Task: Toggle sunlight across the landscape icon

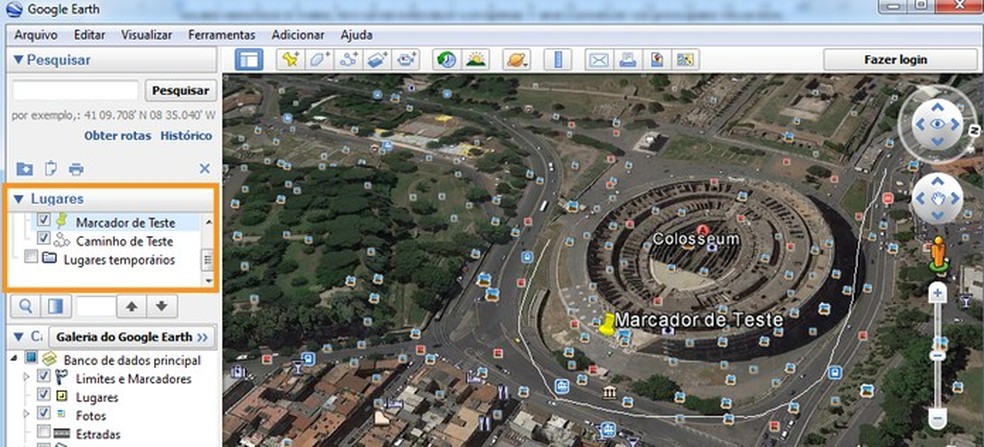Action: 476,60
